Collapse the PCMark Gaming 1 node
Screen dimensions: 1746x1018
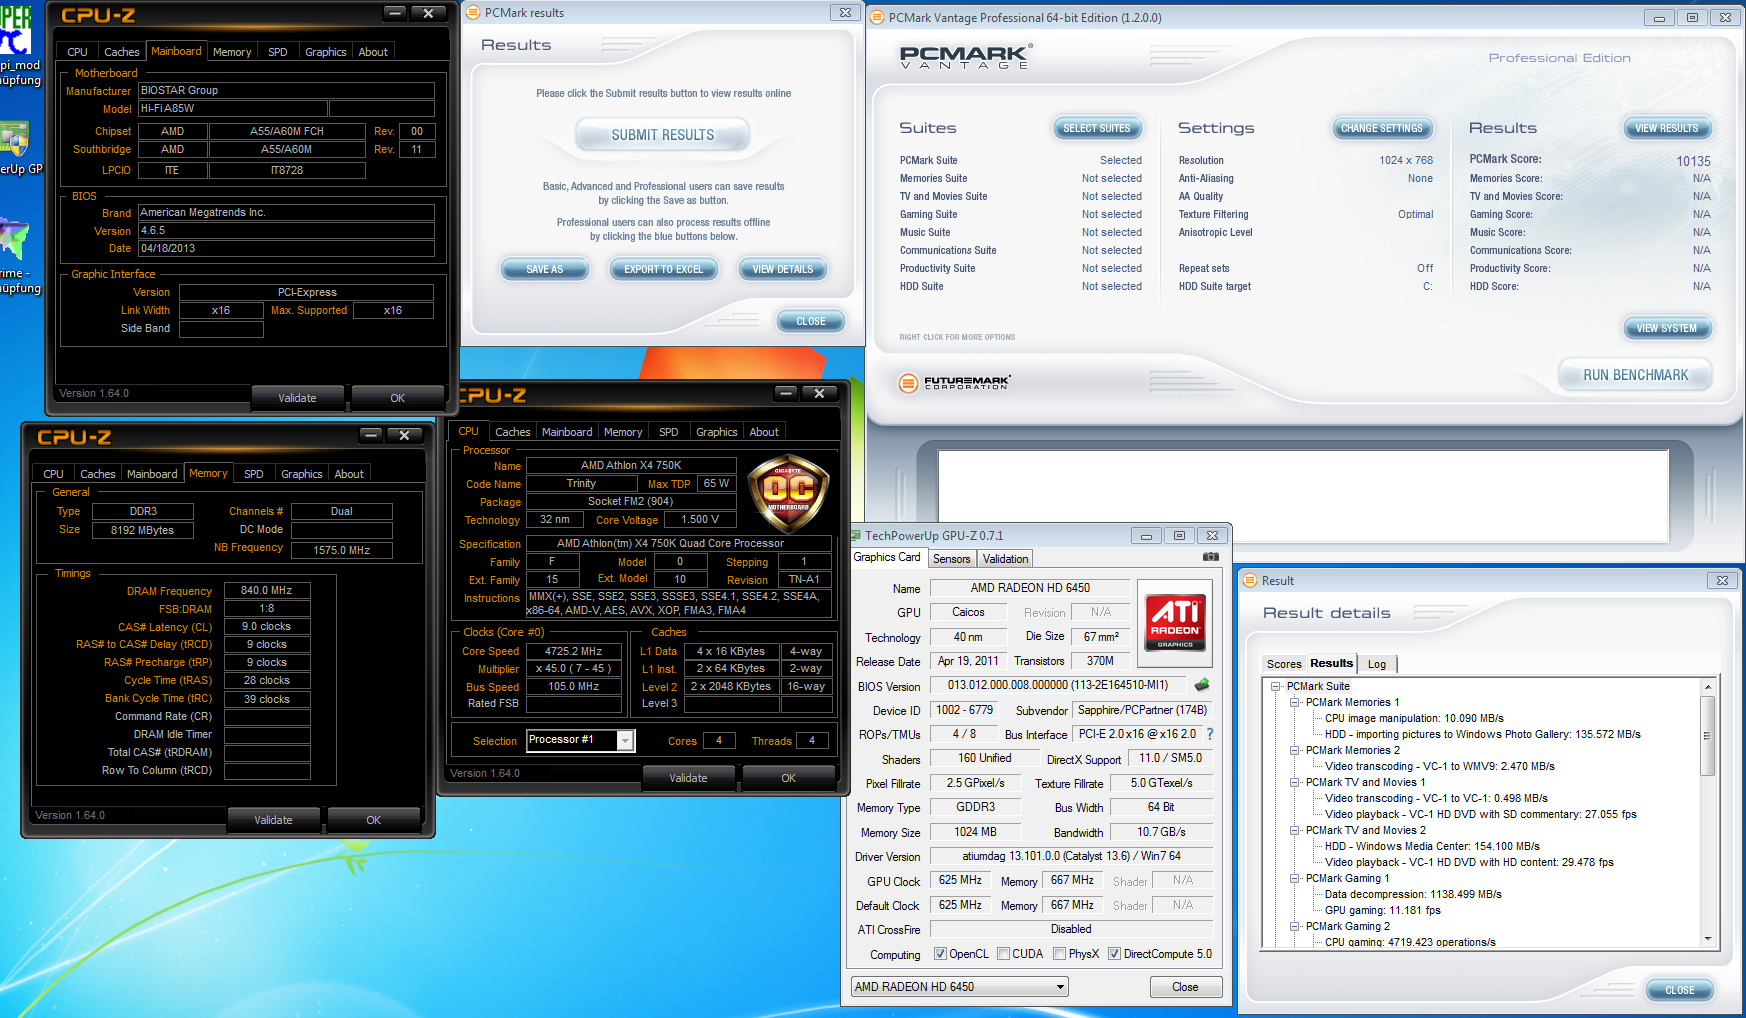pyautogui.click(x=1294, y=878)
